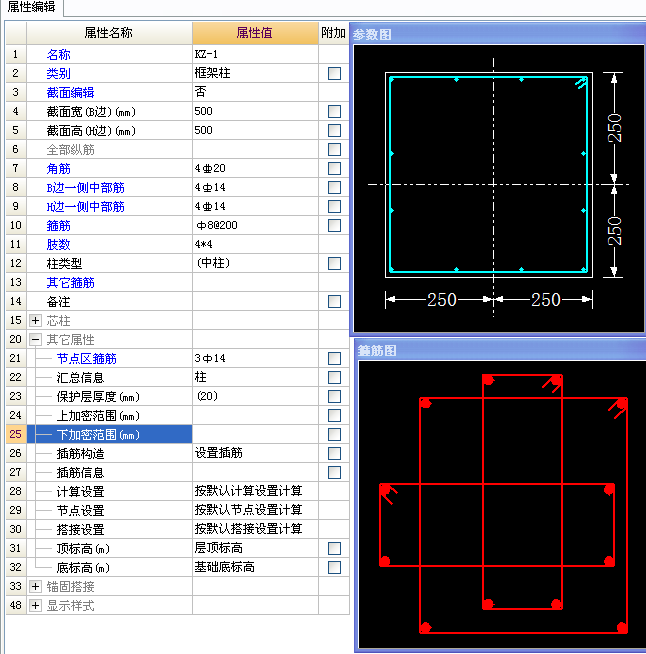Tick the 附加 checkbox for 插筋构造
646x654 pixels.
click(334, 453)
